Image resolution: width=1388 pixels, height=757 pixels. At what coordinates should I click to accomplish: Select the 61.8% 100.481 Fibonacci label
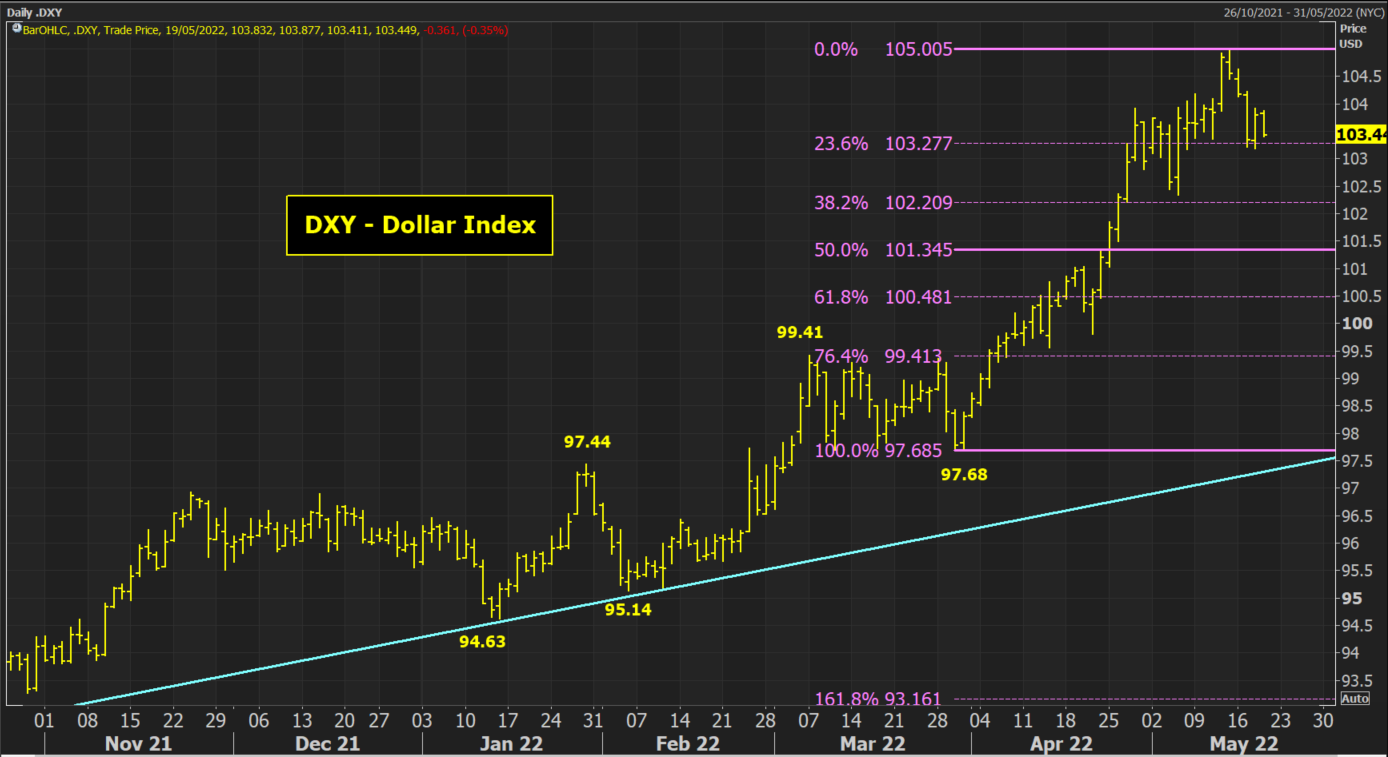pos(884,297)
